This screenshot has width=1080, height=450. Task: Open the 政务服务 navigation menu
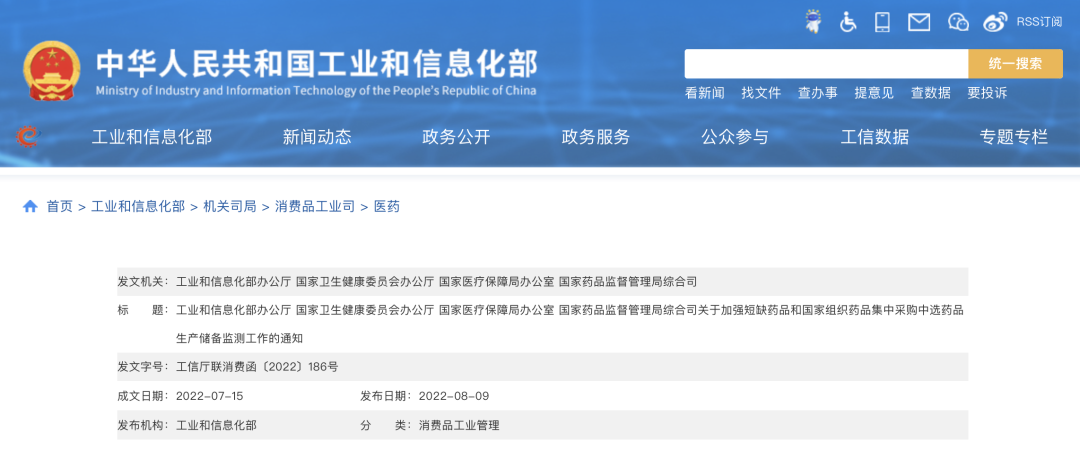coord(596,138)
